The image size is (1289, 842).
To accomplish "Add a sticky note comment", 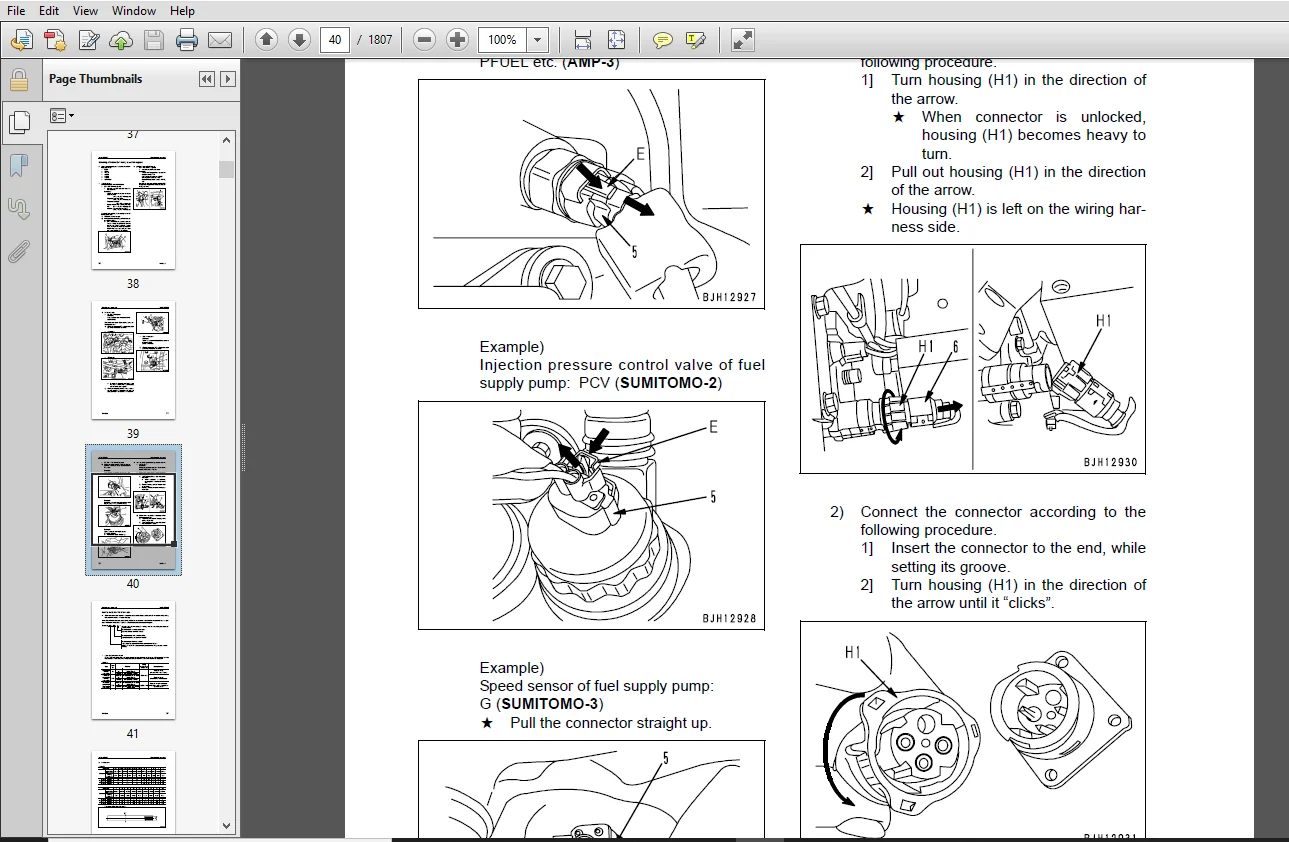I will point(662,40).
